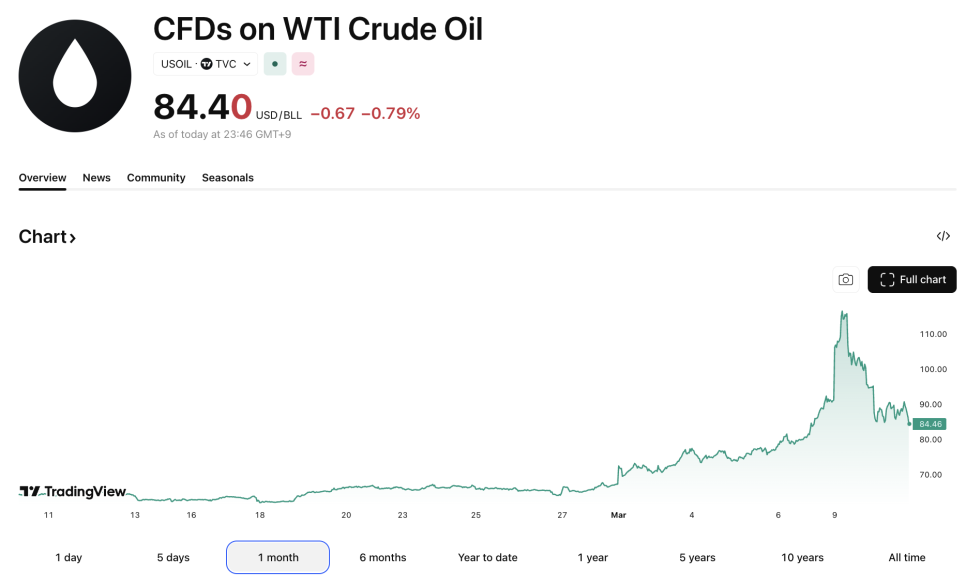This screenshot has height=586, width=966.
Task: Open the USOIL TVC symbol source dropdown
Action: pos(206,64)
